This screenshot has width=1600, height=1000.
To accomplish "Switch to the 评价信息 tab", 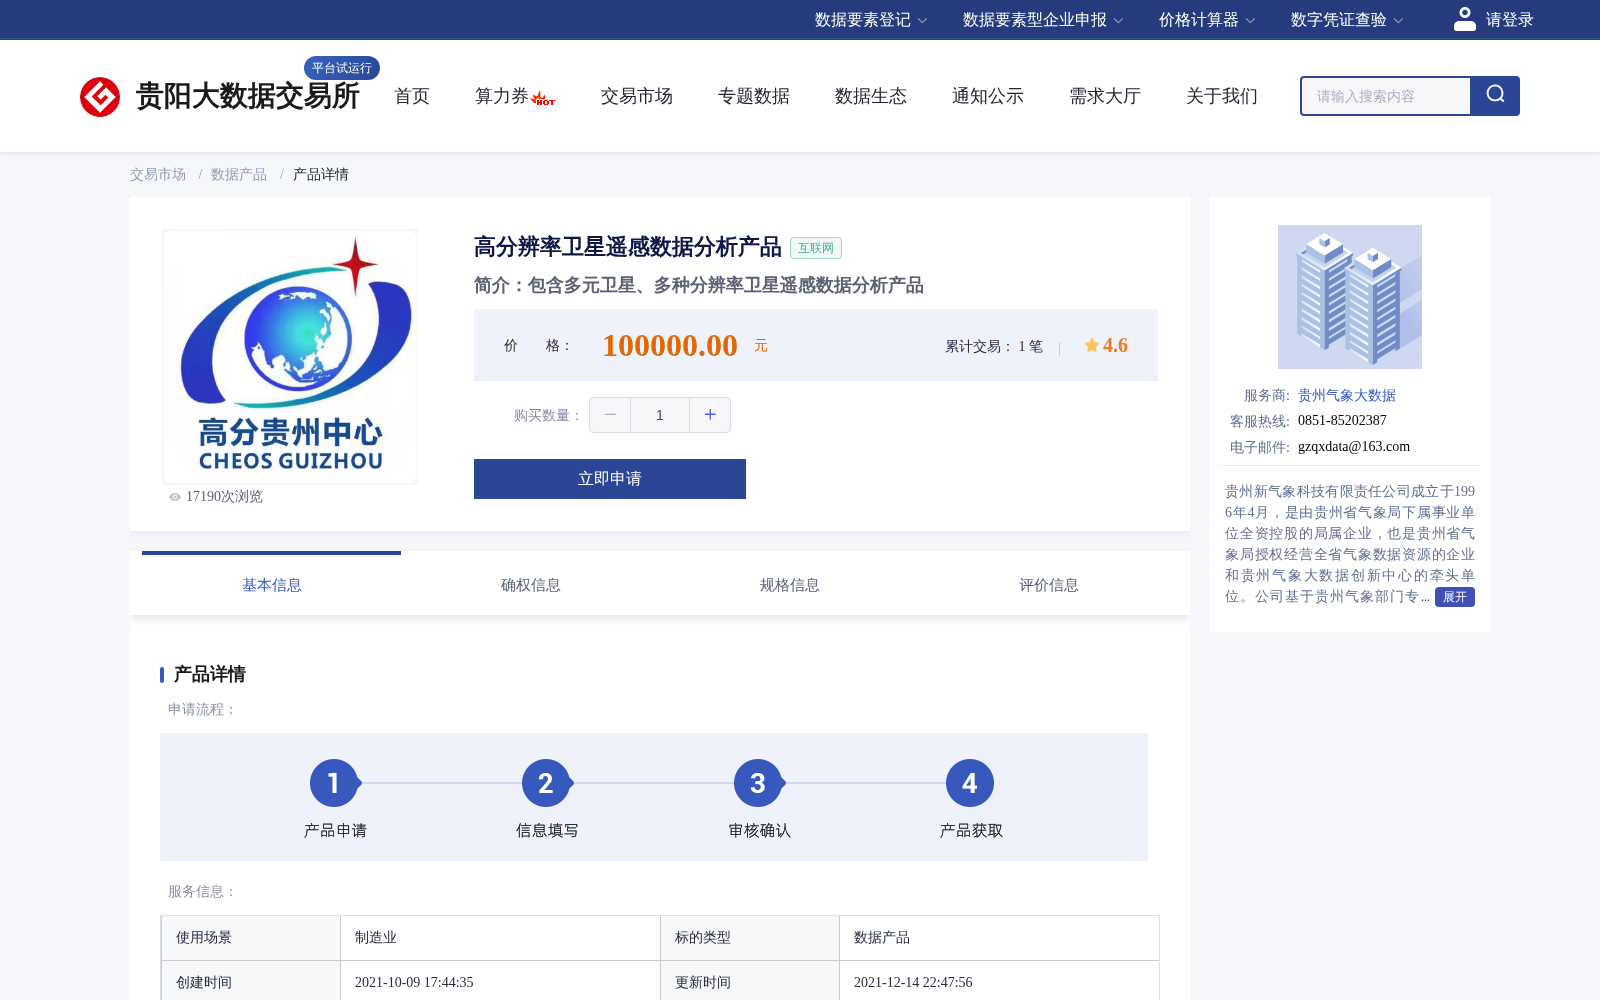I will pos(1048,585).
